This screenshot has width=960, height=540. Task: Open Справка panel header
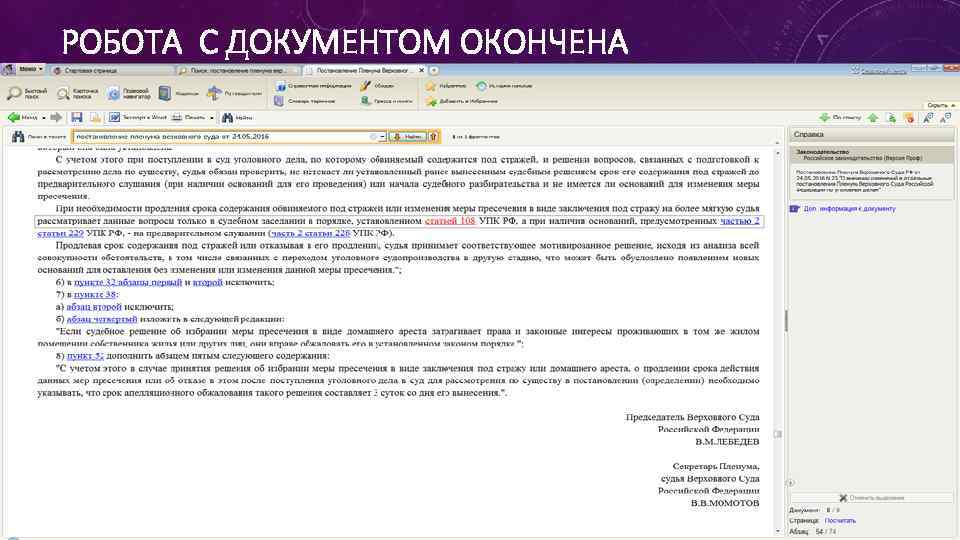click(872, 134)
